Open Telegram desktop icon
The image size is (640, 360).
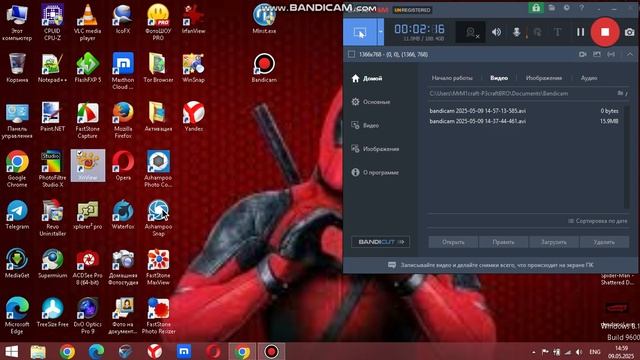click(x=17, y=214)
